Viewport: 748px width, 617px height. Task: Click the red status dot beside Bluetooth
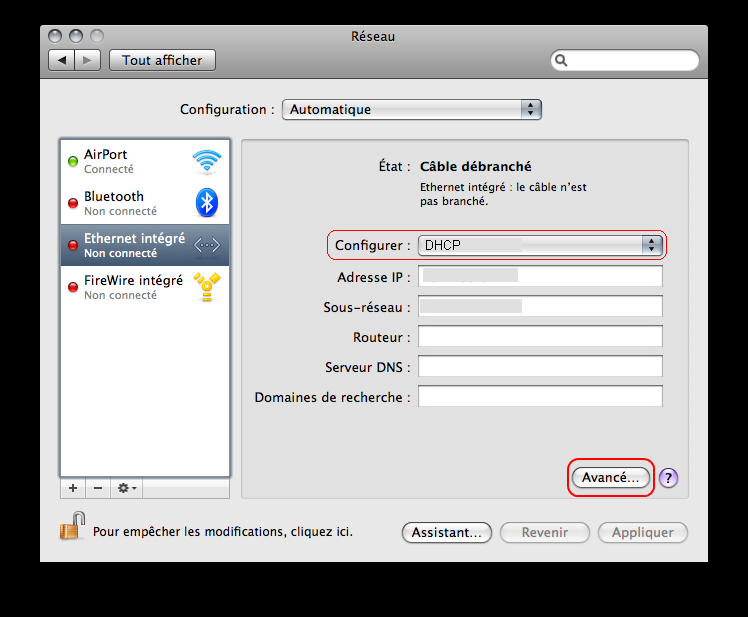[x=73, y=203]
